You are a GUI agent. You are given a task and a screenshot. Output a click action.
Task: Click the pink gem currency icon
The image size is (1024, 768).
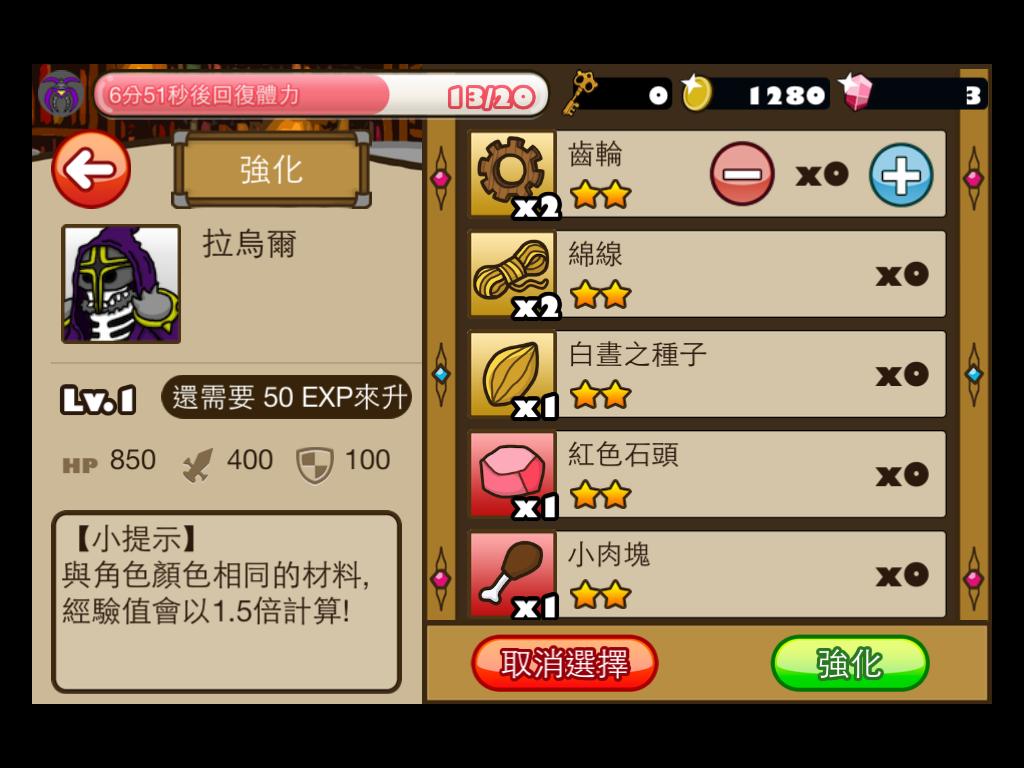point(856,92)
